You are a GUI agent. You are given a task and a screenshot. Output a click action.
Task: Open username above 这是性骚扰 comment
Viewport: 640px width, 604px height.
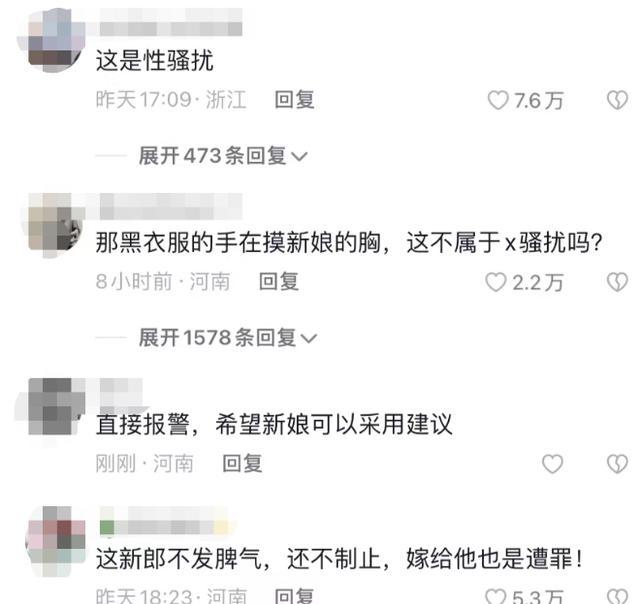pos(171,21)
